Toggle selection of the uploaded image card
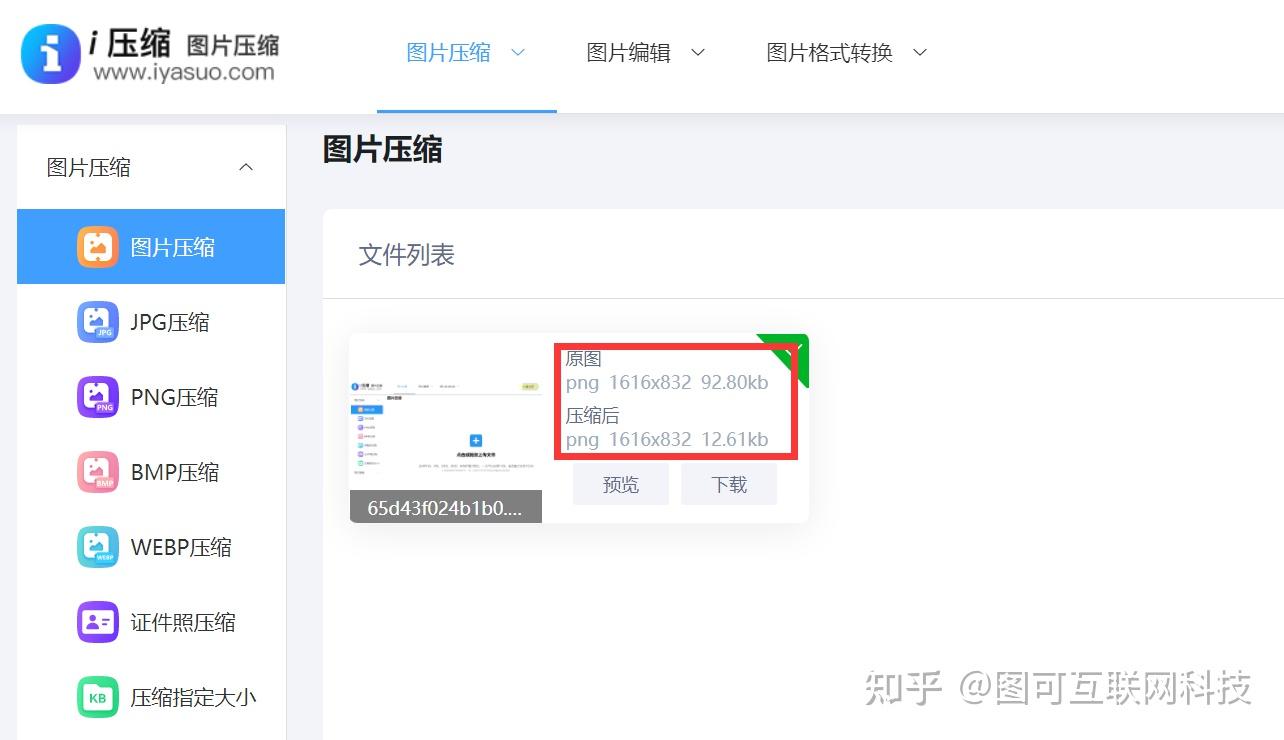1284x740 pixels. [445, 420]
